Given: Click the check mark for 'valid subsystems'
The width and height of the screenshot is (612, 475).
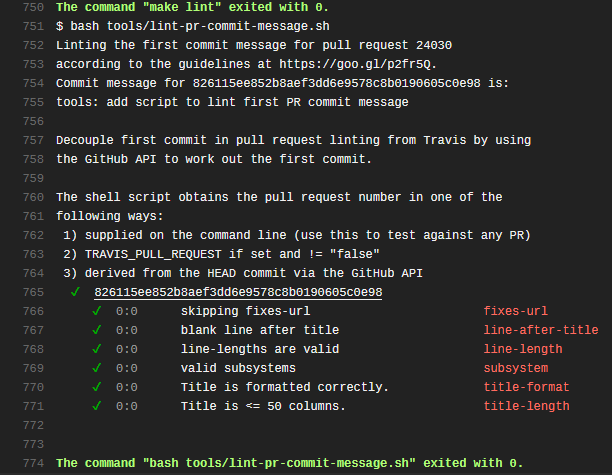Looking at the screenshot, I should [97, 368].
